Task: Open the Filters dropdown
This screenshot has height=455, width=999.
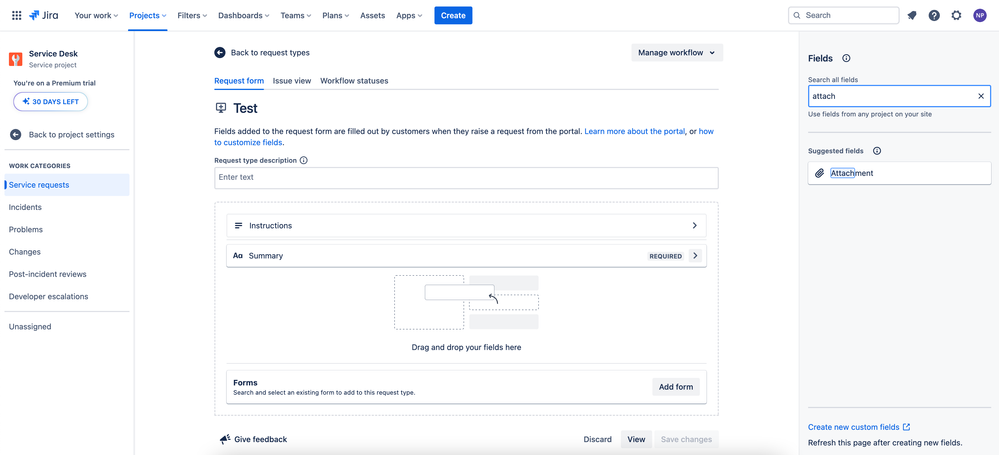Action: 192,15
